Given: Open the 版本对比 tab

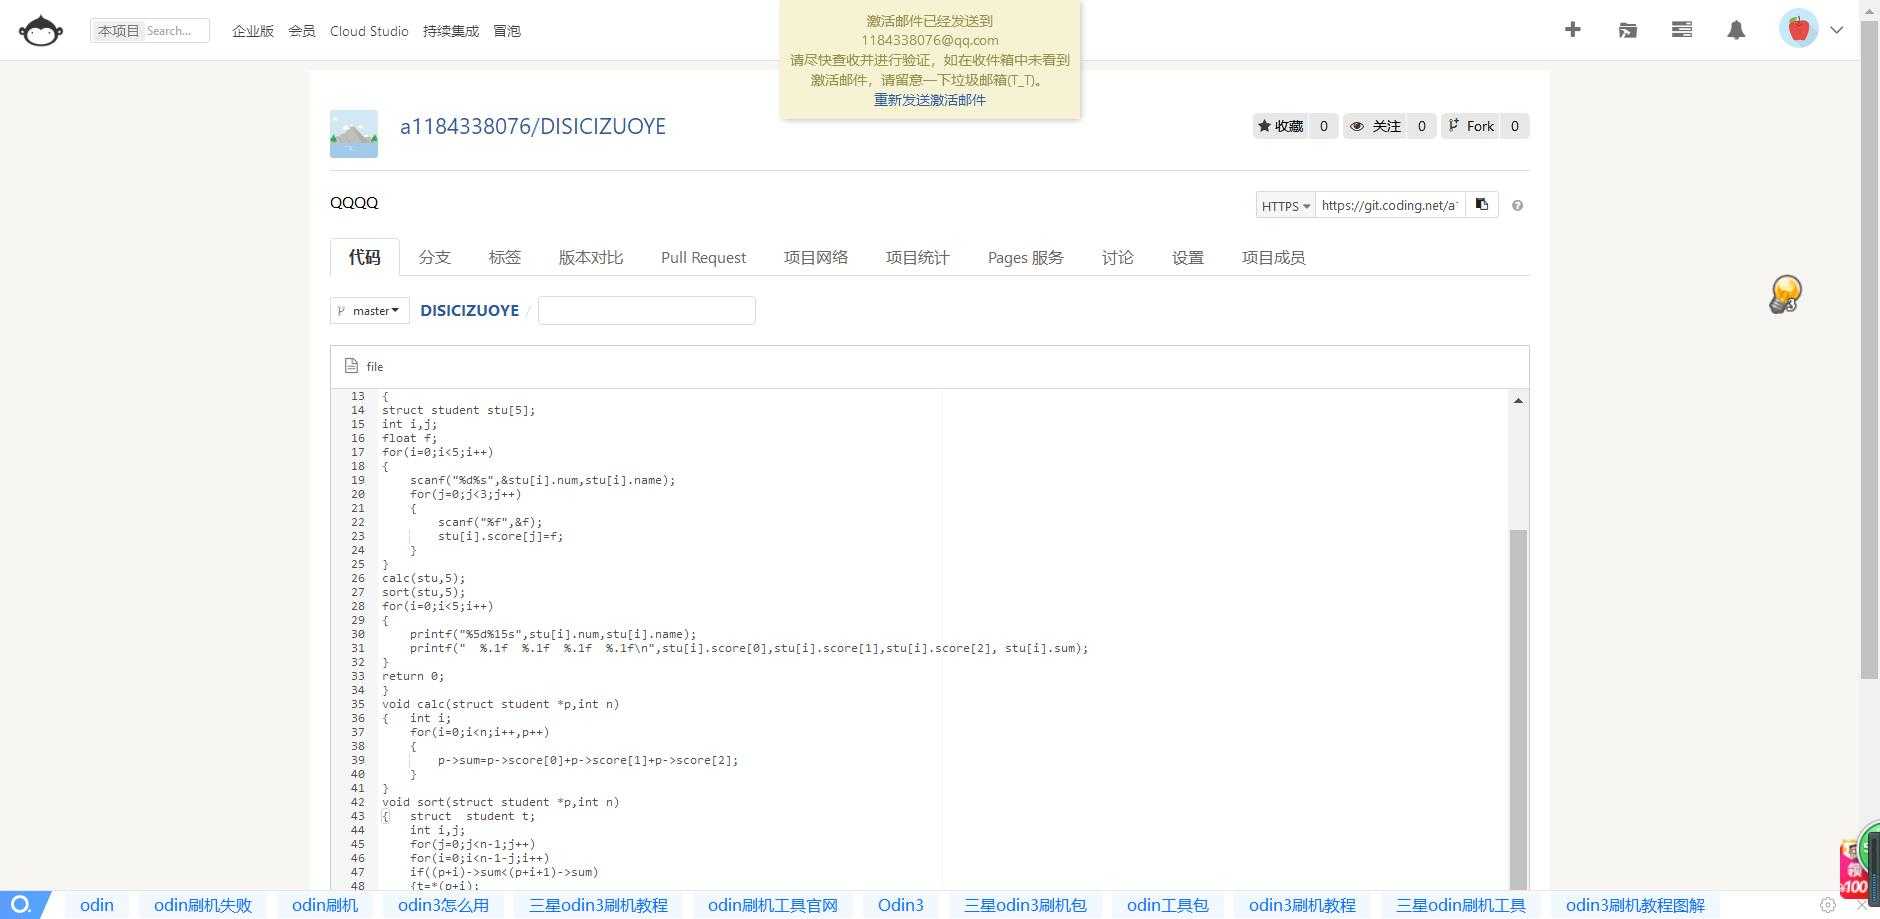Looking at the screenshot, I should (x=591, y=257).
